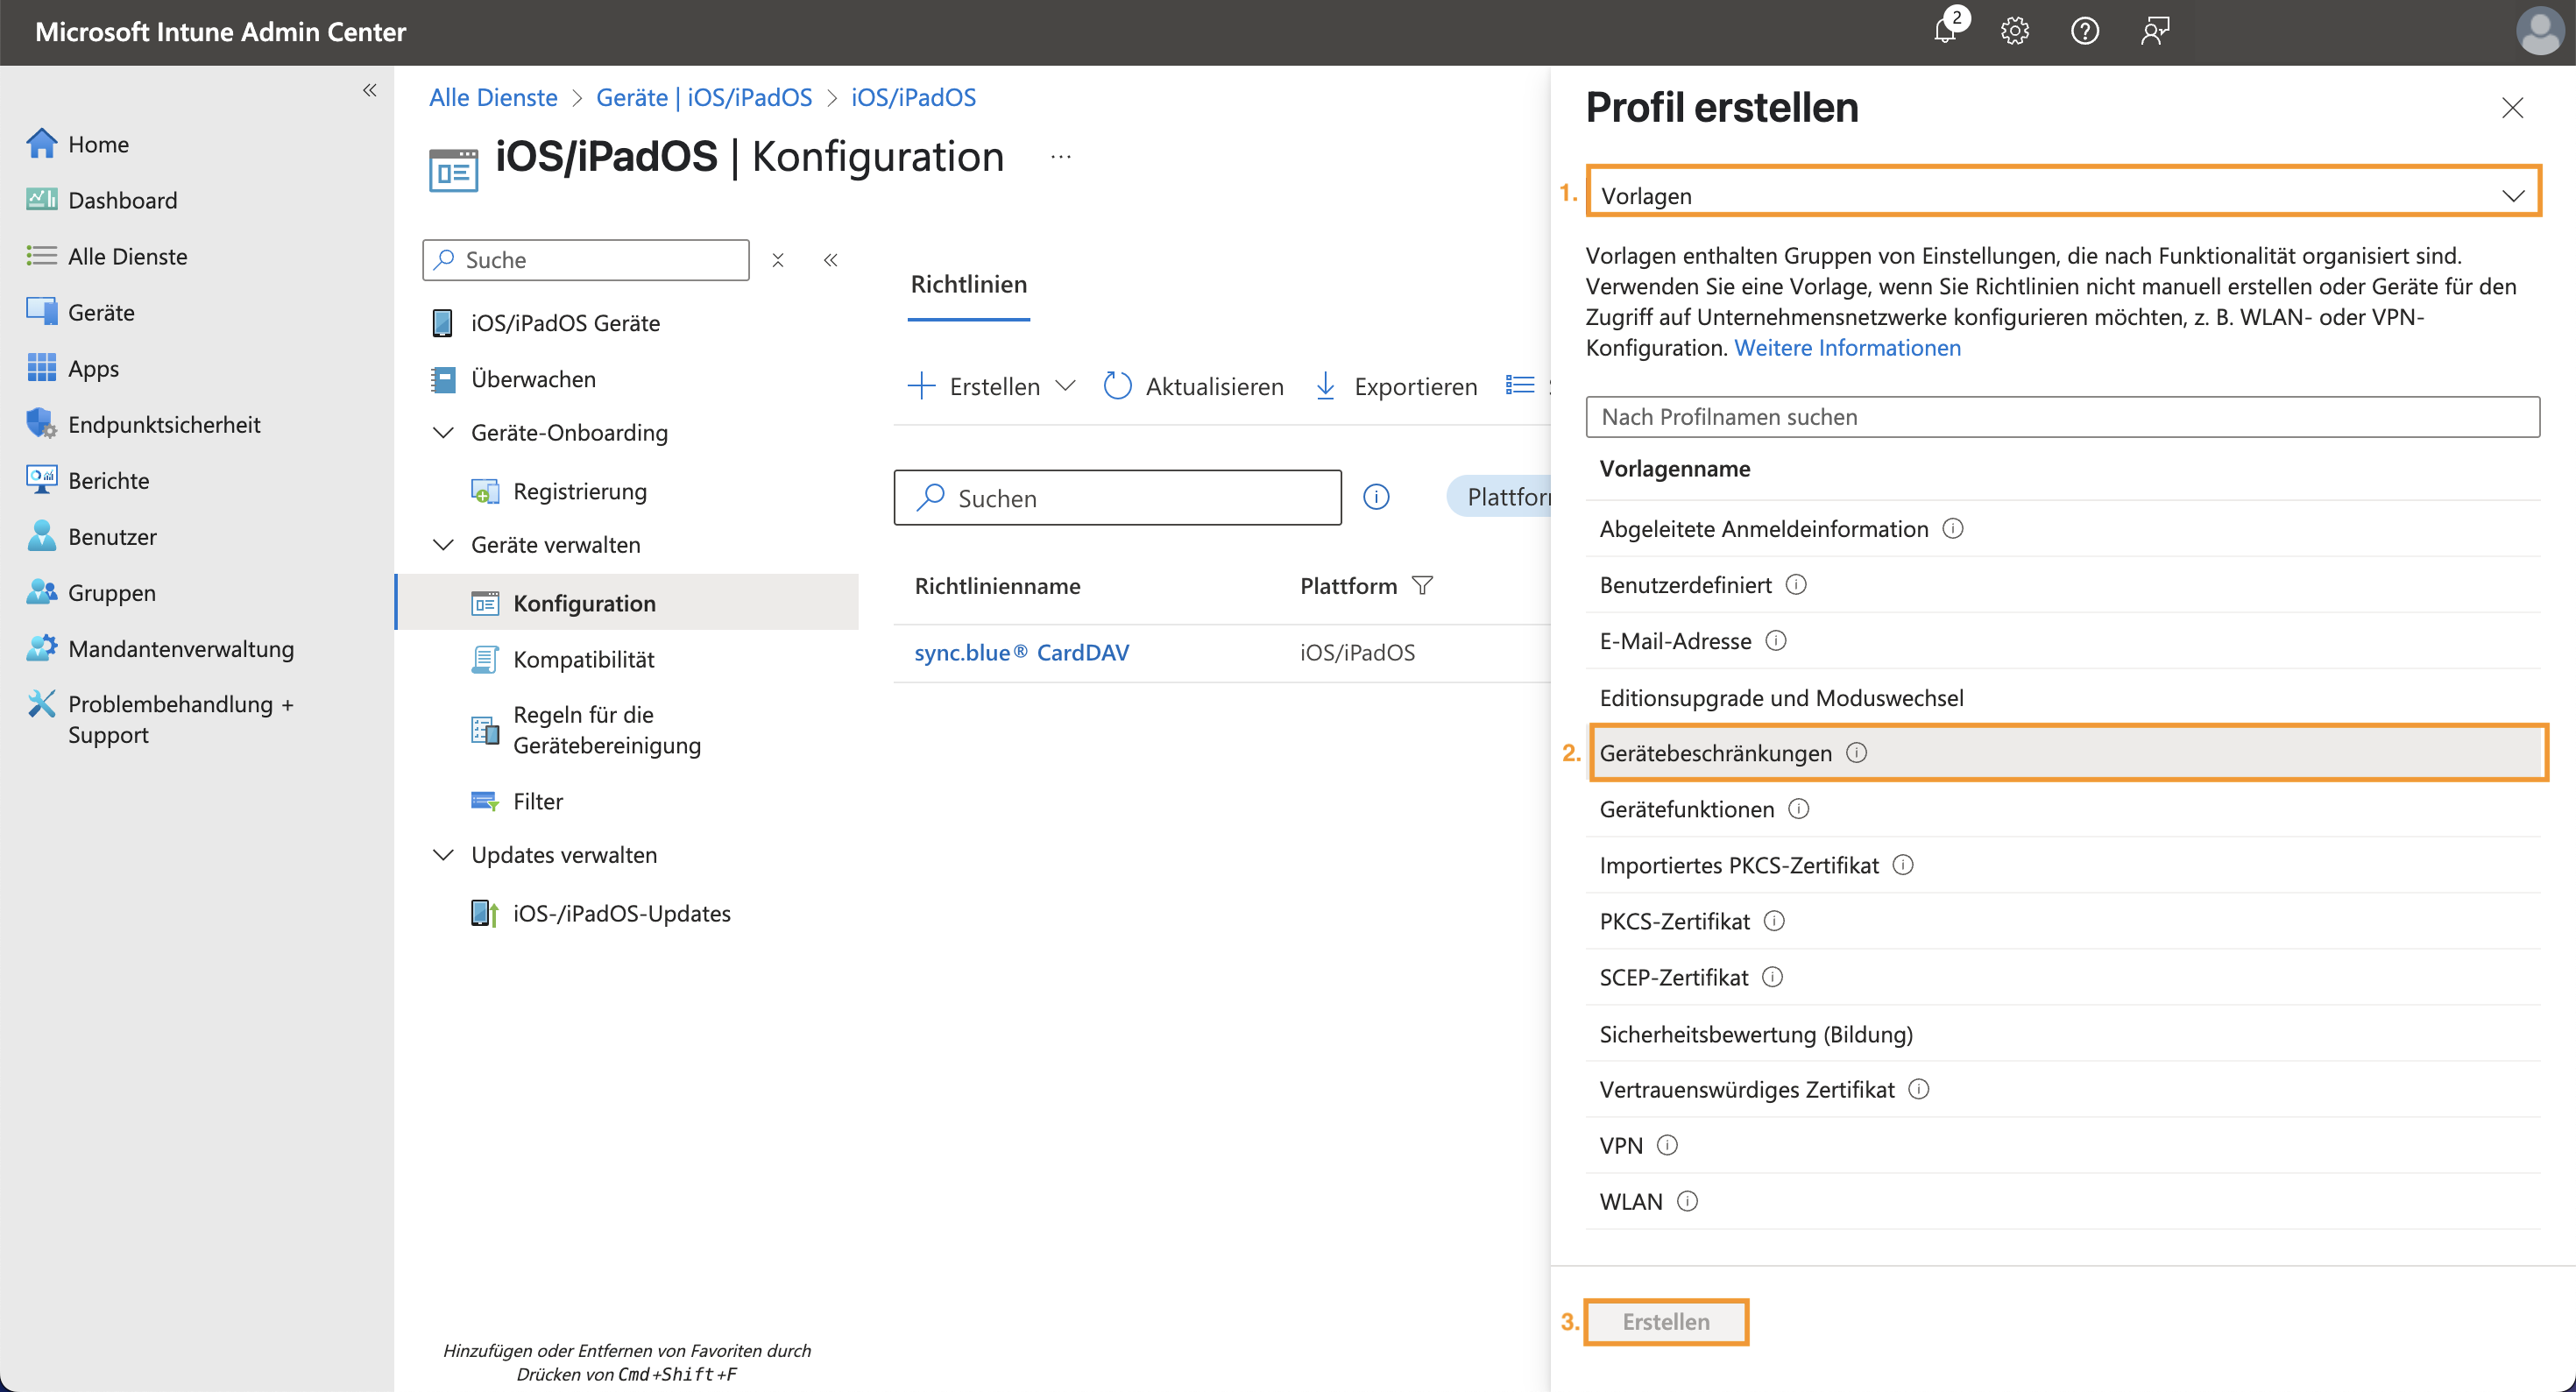Click the info icon beside Suchen
Image resolution: width=2576 pixels, height=1392 pixels.
tap(1376, 497)
